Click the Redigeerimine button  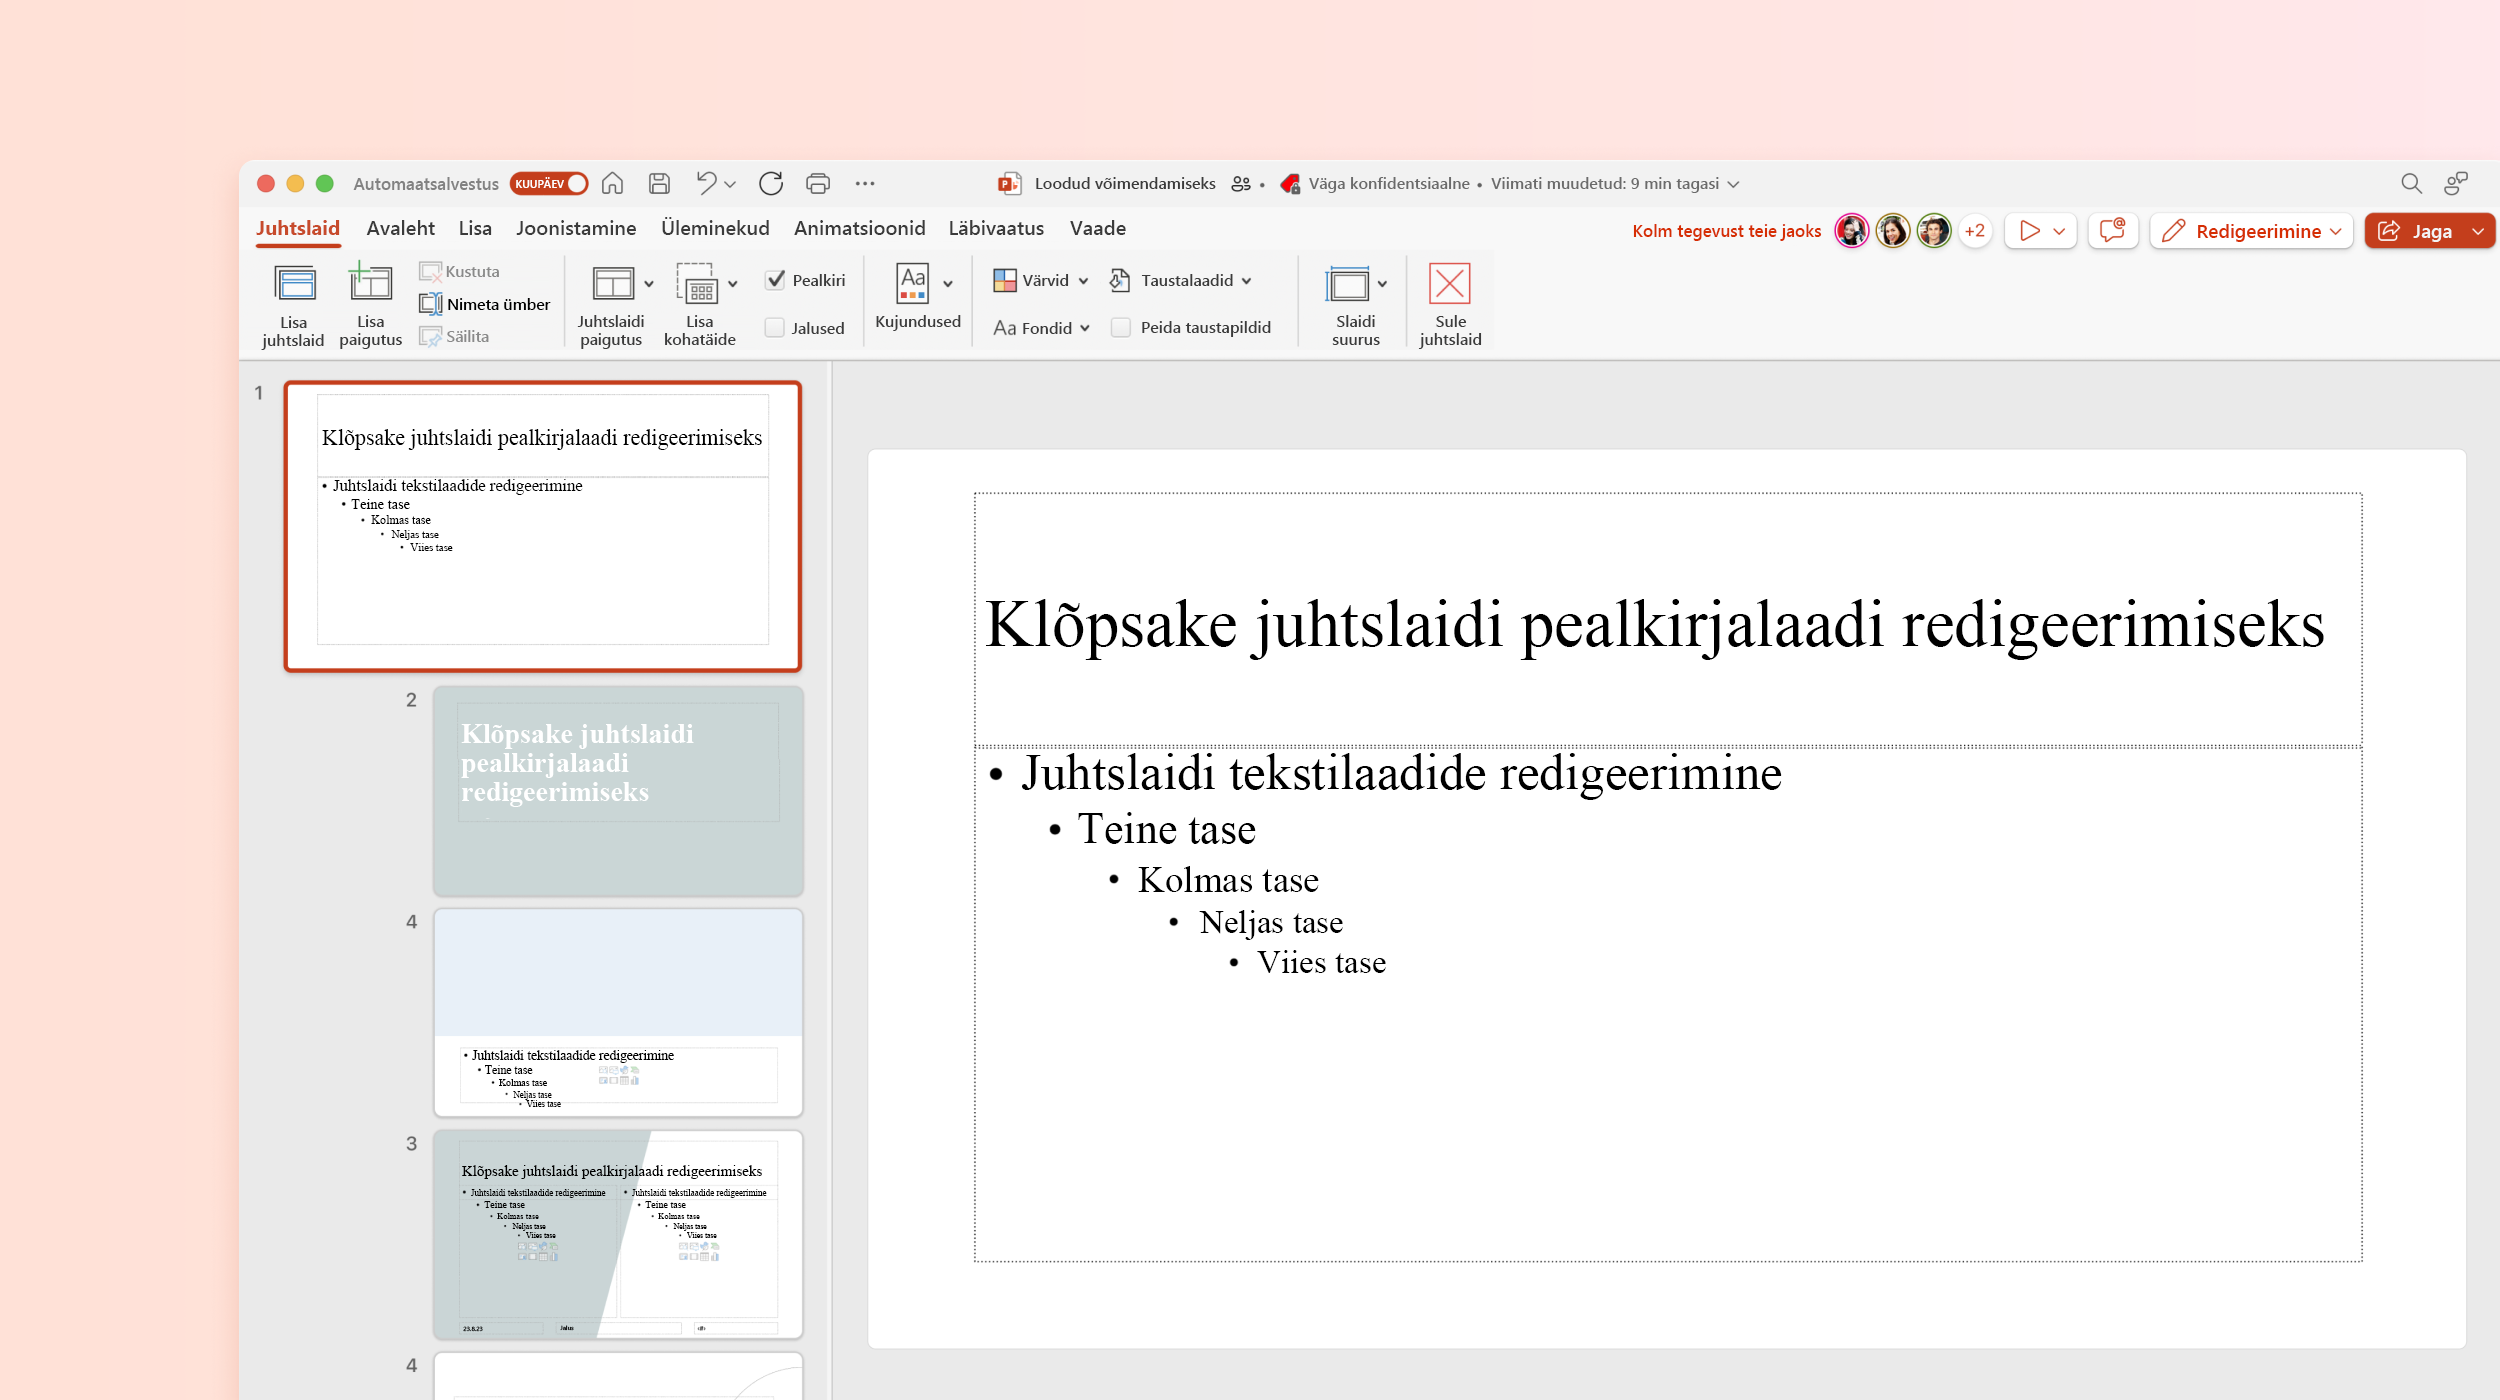(2254, 230)
